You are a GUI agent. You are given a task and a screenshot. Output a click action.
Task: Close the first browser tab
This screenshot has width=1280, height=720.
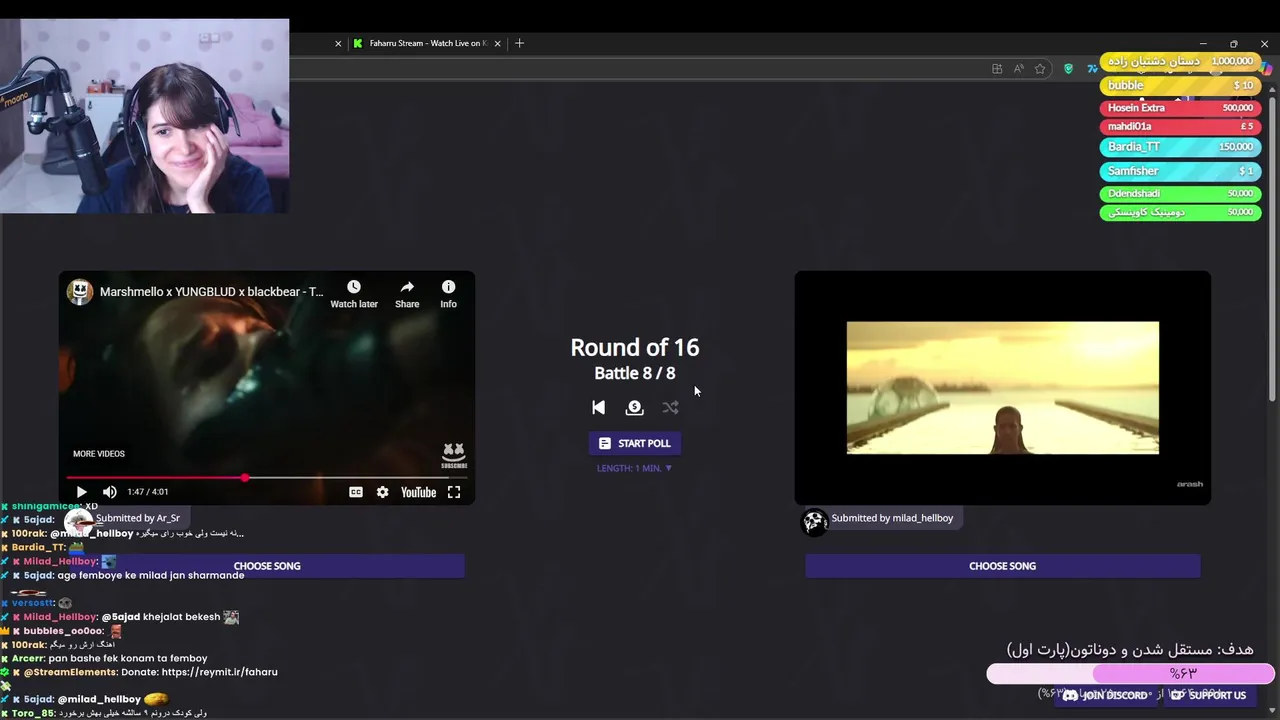point(338,43)
